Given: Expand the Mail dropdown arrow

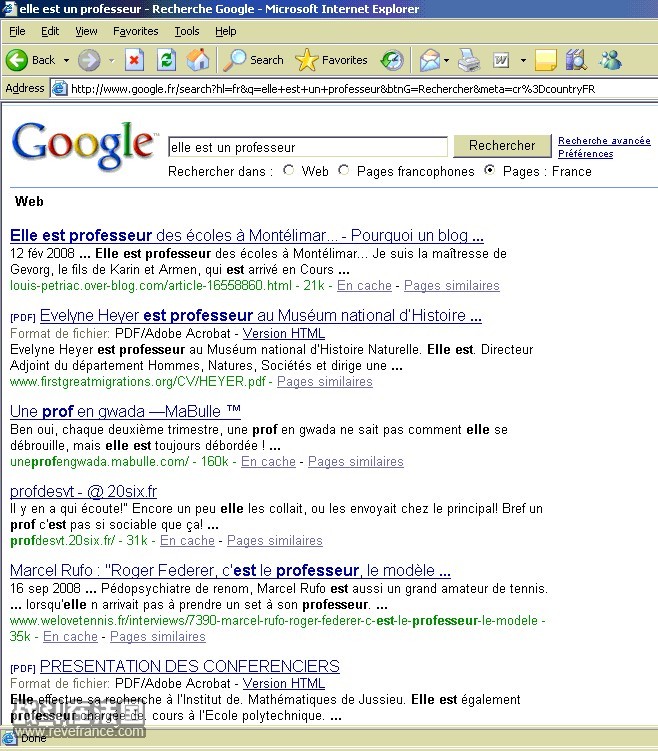Looking at the screenshot, I should point(446,60).
